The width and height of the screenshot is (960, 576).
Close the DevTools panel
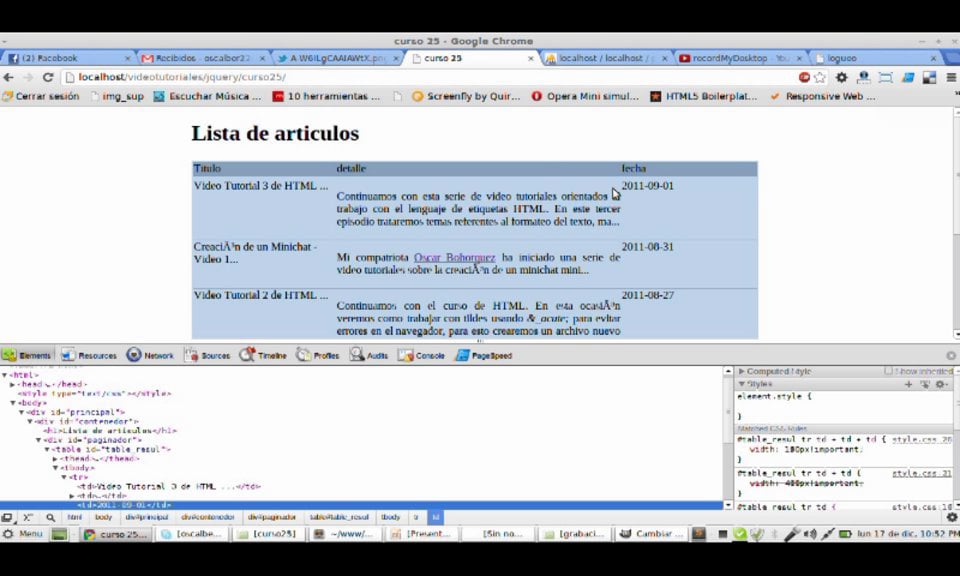(951, 356)
